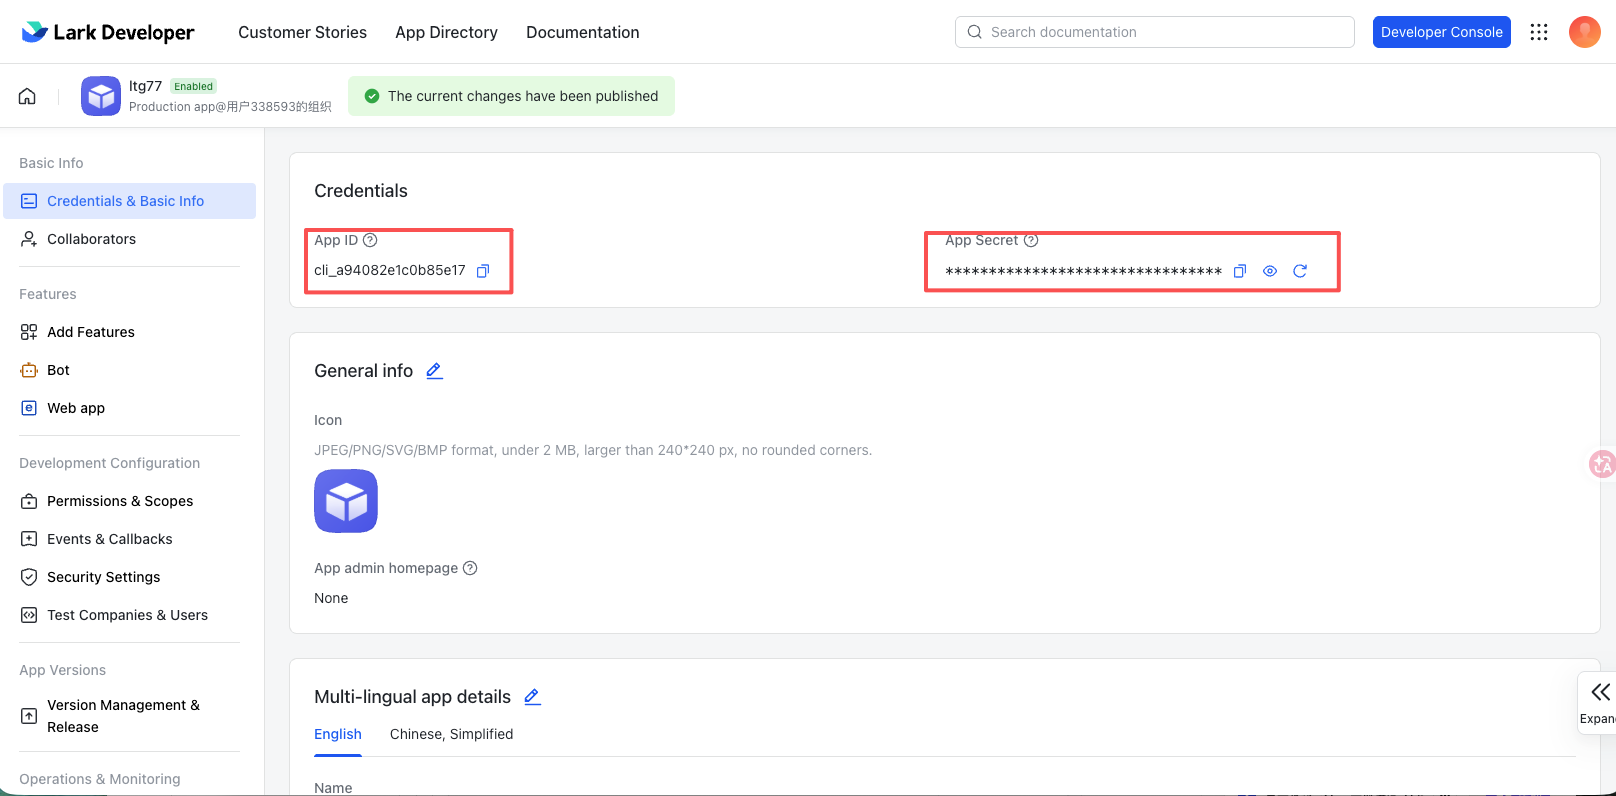Copy the App ID value
This screenshot has width=1616, height=796.
pos(483,271)
